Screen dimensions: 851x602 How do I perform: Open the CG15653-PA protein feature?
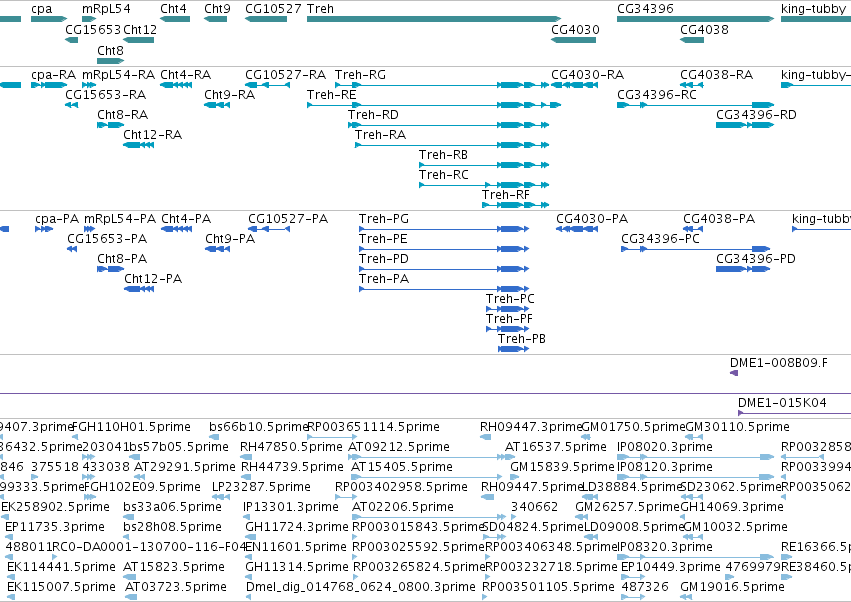pyautogui.click(x=72, y=249)
